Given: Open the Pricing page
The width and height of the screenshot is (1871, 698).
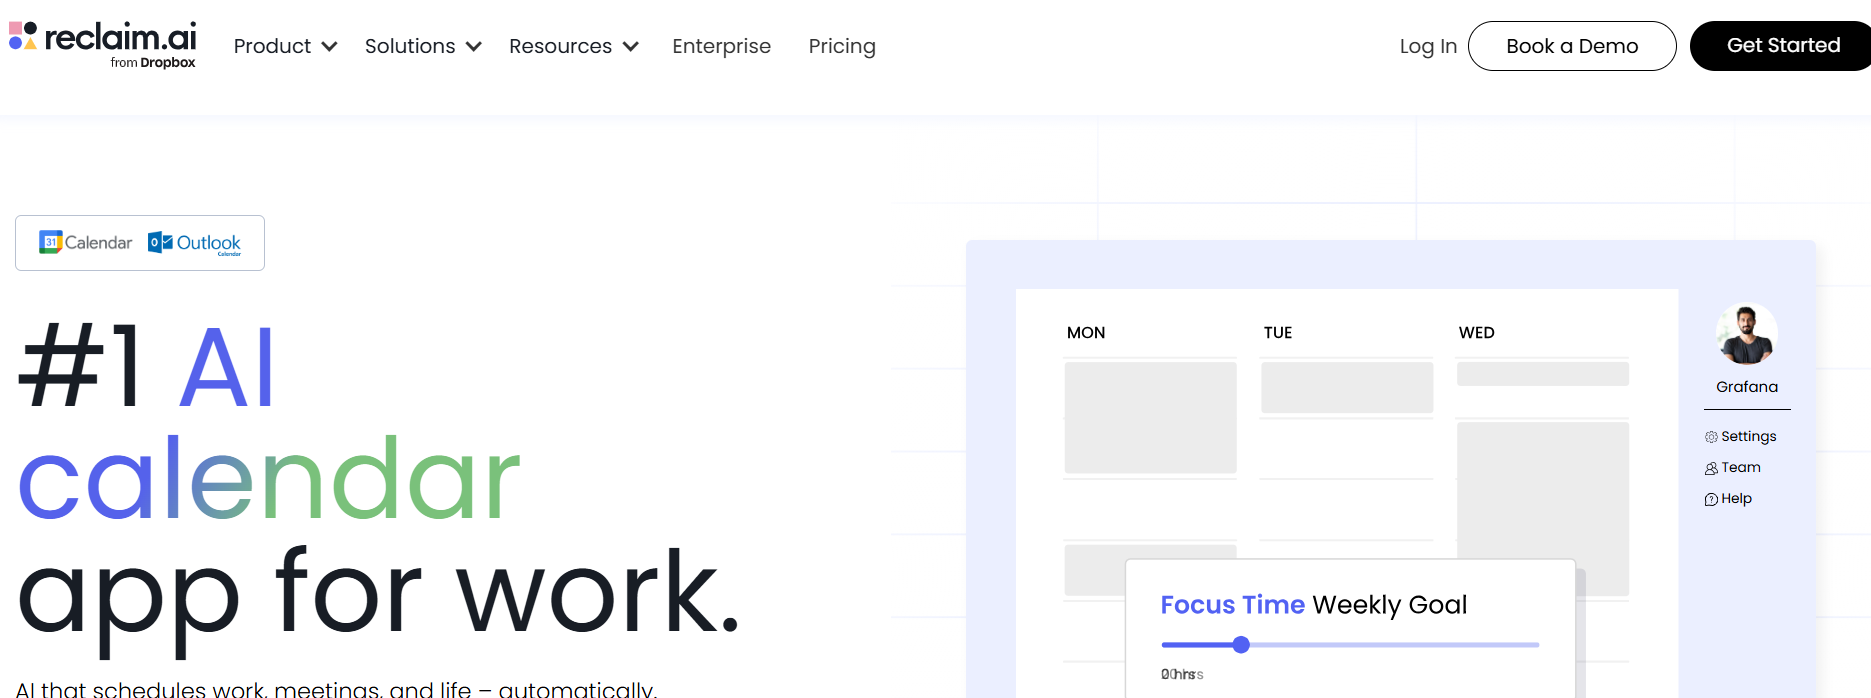Looking at the screenshot, I should pyautogui.click(x=841, y=46).
